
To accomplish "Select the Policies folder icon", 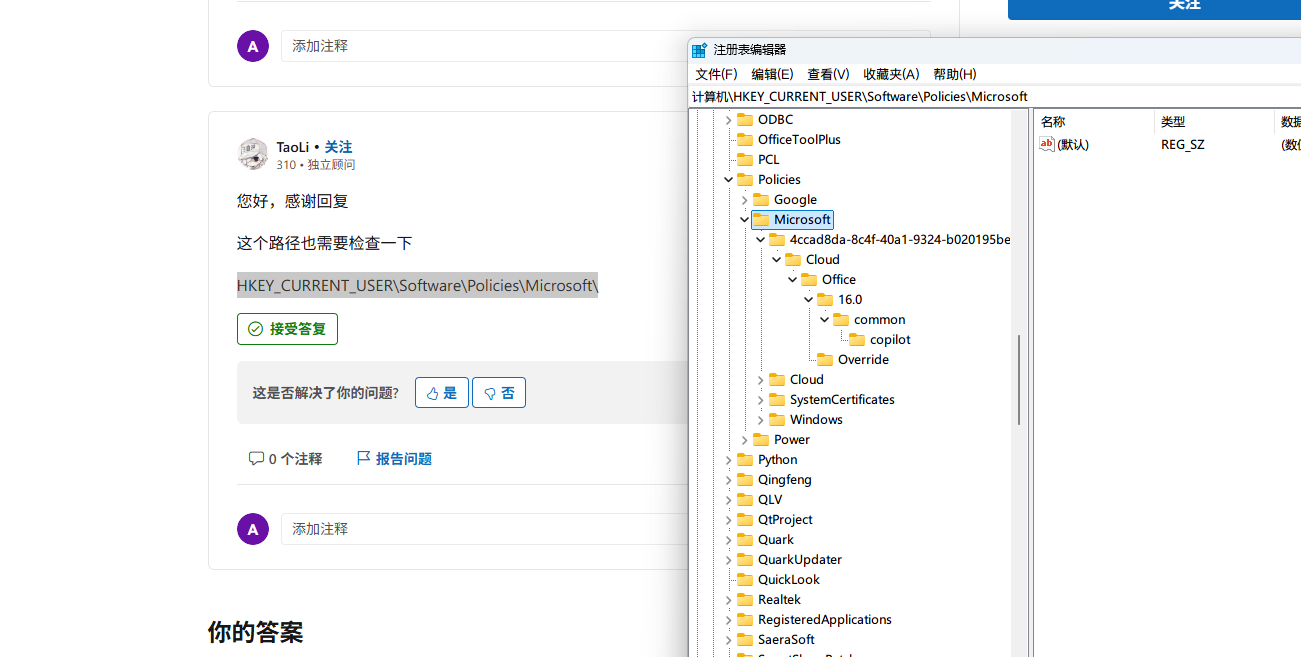I will pos(745,180).
